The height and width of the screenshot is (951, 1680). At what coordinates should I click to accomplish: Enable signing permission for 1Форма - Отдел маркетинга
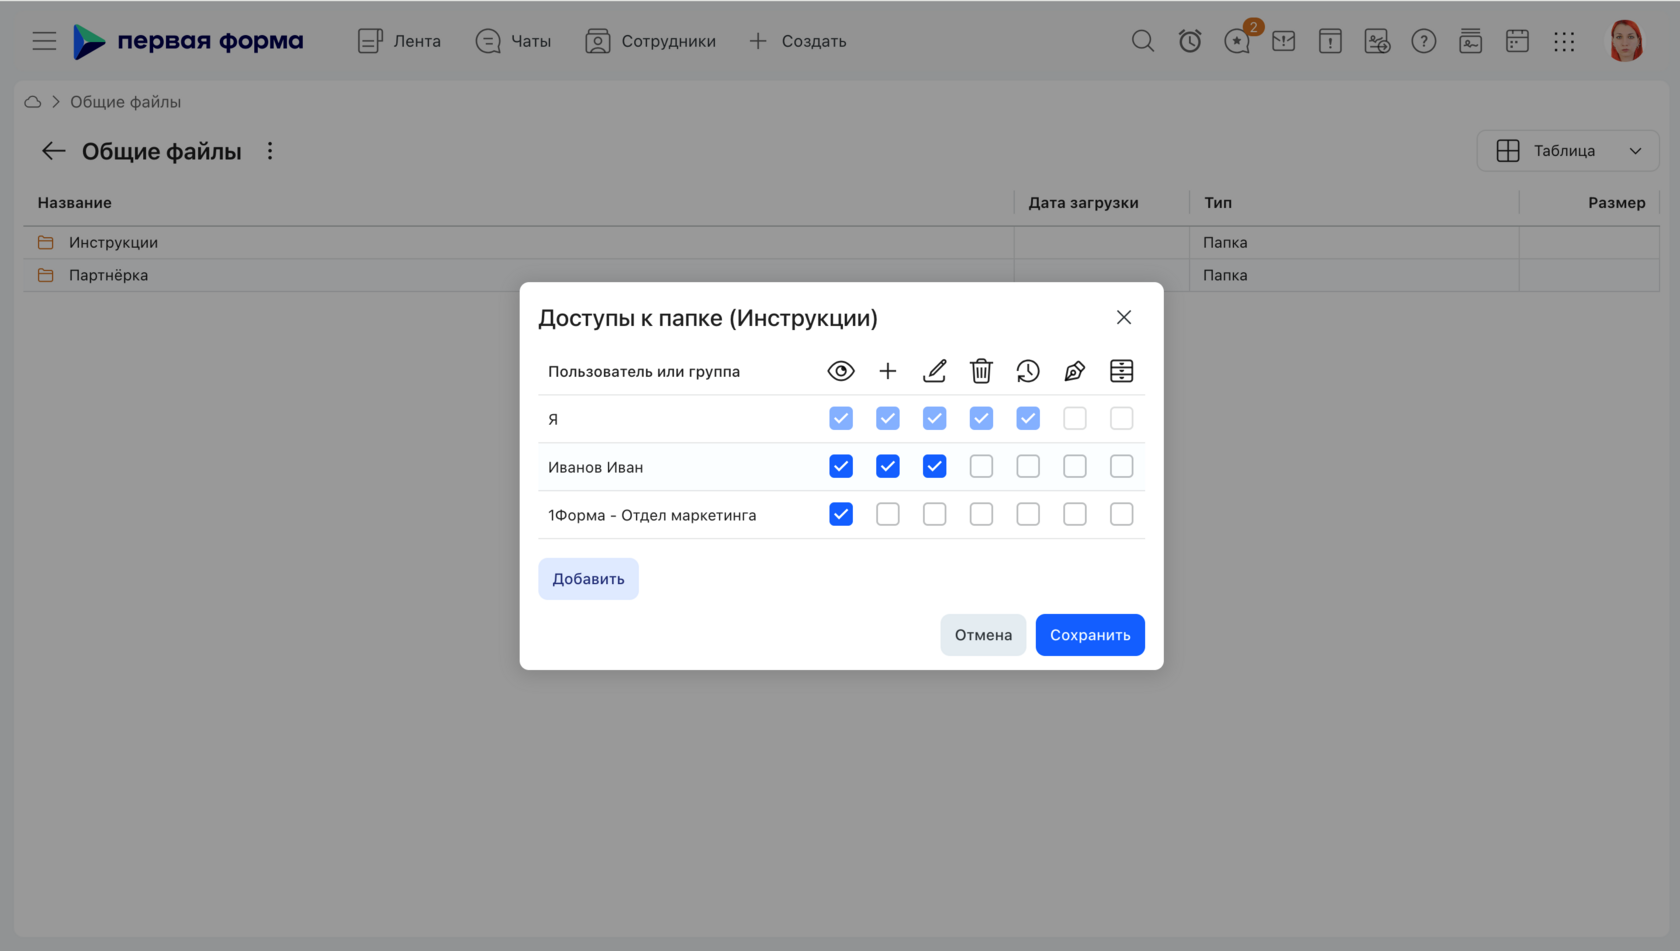click(x=1075, y=514)
